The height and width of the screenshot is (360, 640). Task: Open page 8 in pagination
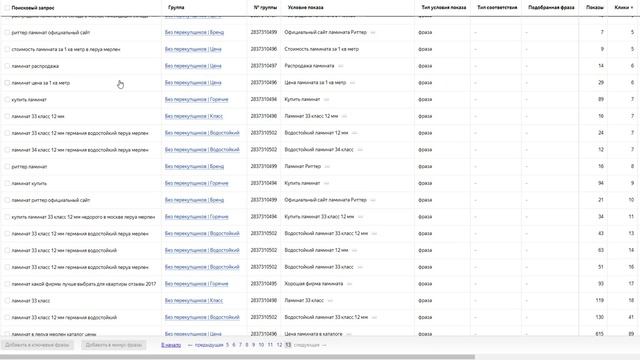click(247, 345)
